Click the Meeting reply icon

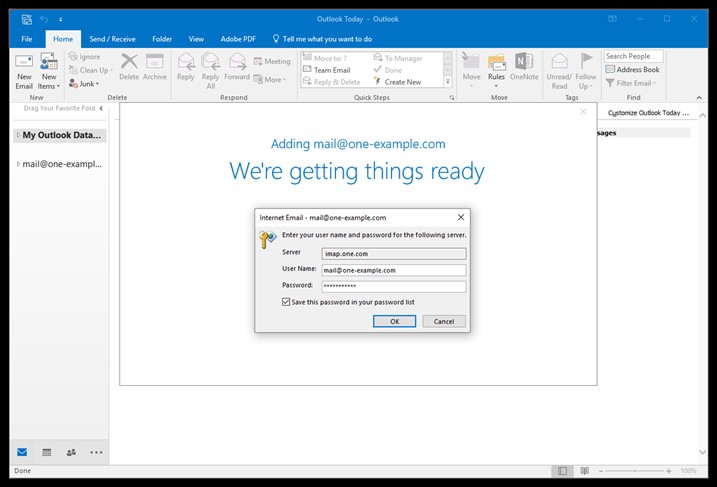coord(272,61)
